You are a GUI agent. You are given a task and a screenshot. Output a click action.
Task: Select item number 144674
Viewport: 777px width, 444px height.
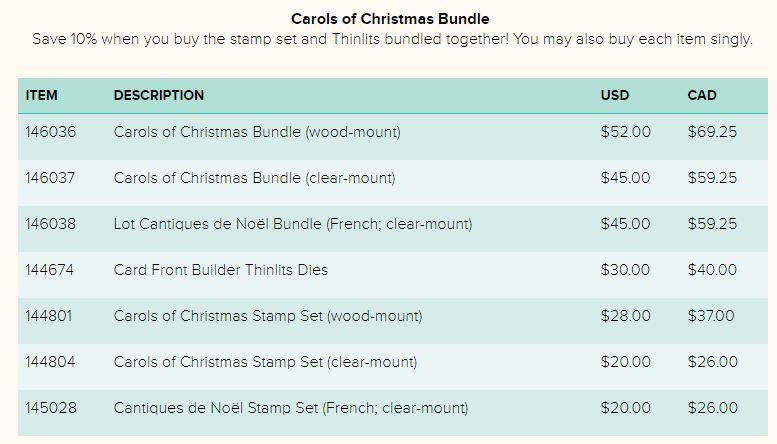(50, 270)
